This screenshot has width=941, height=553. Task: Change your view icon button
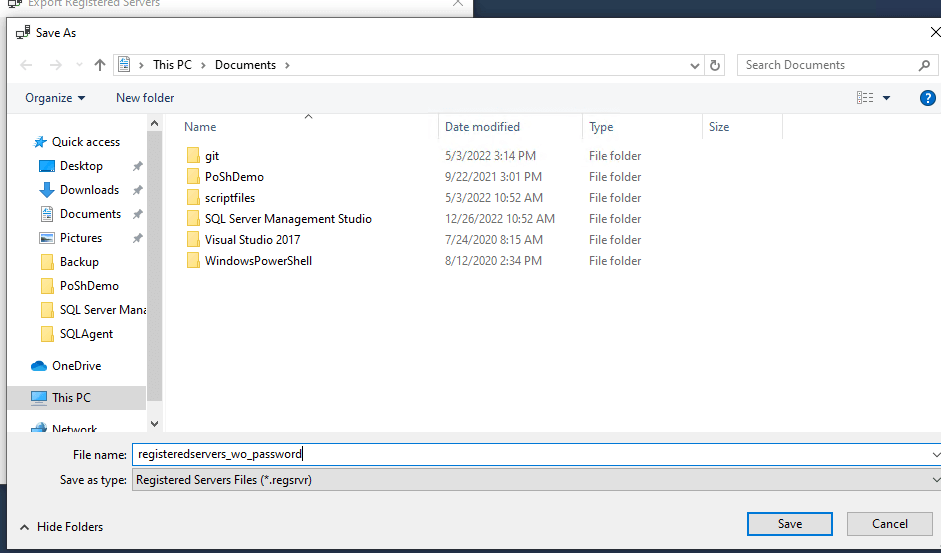(x=865, y=98)
